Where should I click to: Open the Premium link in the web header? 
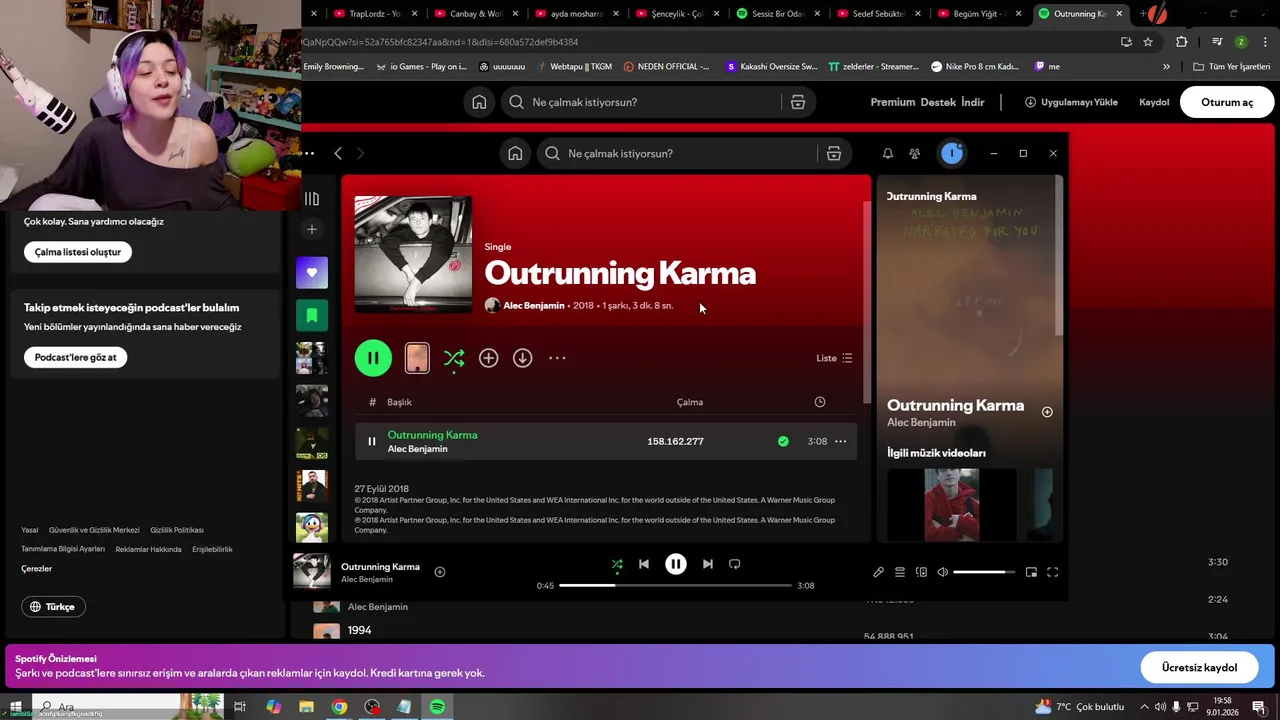[893, 102]
